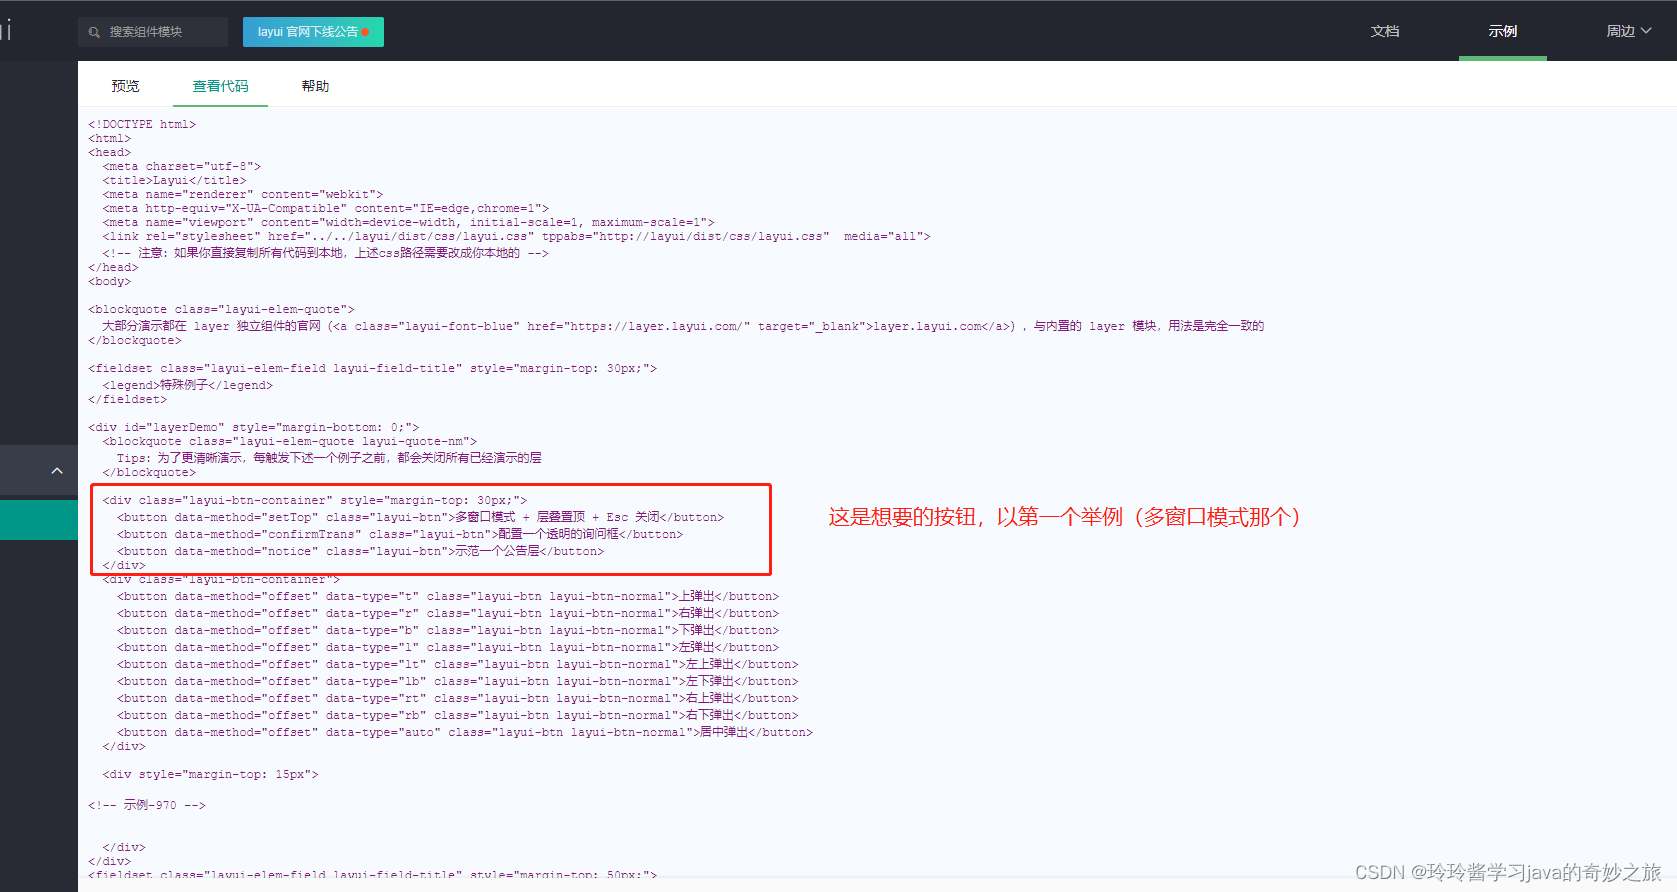1677x892 pixels.
Task: Open the 文档 navigation item
Action: (x=1385, y=31)
